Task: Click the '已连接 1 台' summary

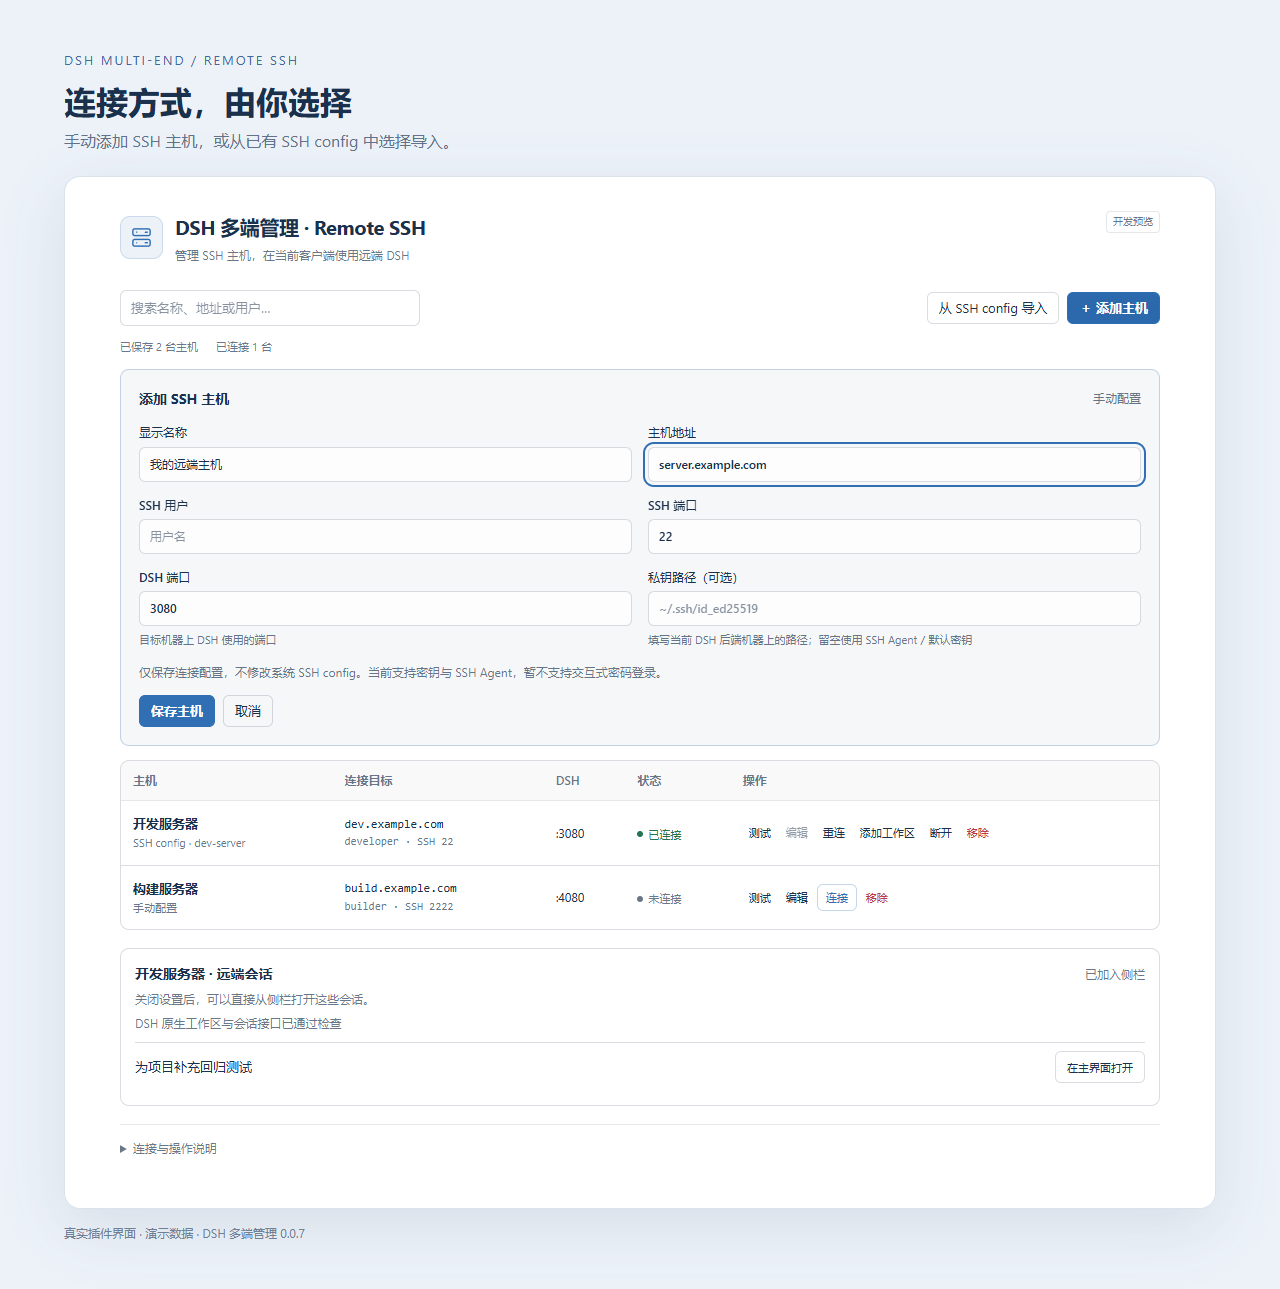Action: click(x=244, y=347)
